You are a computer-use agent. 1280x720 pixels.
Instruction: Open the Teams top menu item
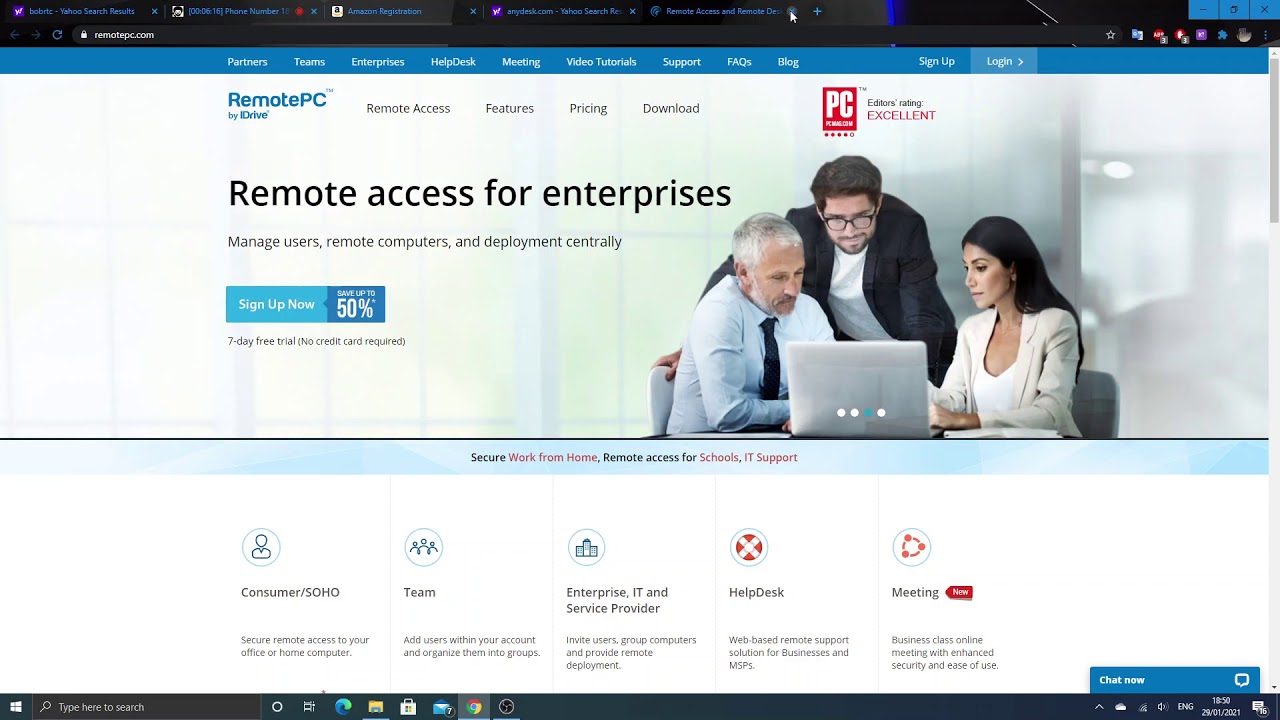(x=309, y=62)
